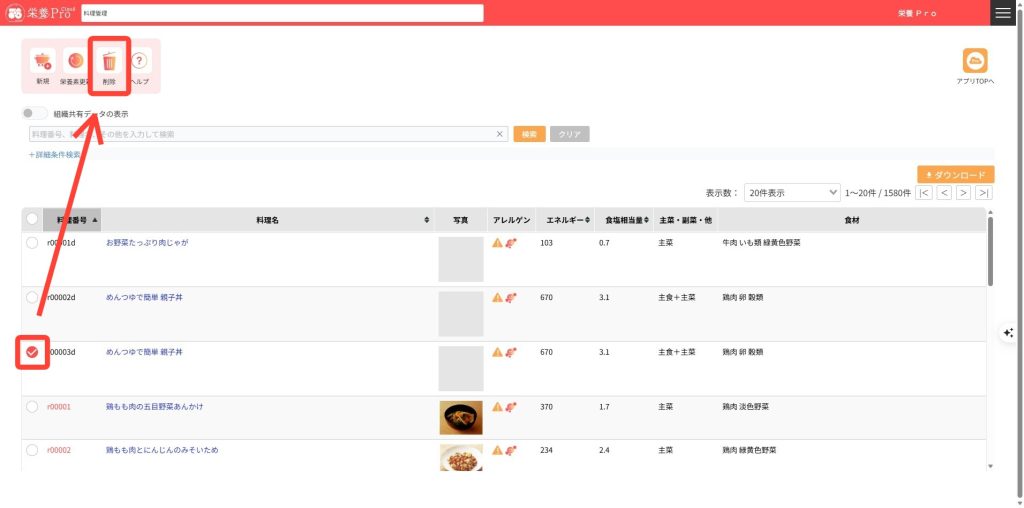Jump to first page with |< button
Viewport: 1024px width, 508px height.
tap(924, 193)
